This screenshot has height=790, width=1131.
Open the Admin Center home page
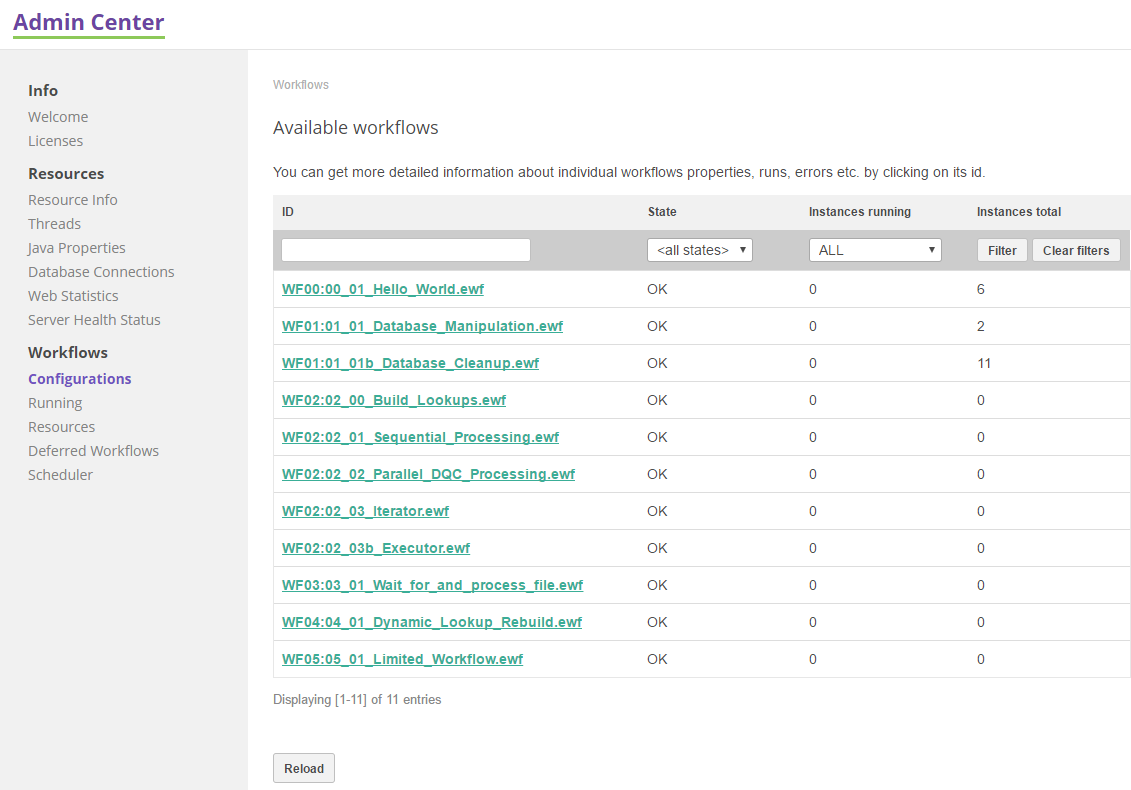(x=88, y=21)
